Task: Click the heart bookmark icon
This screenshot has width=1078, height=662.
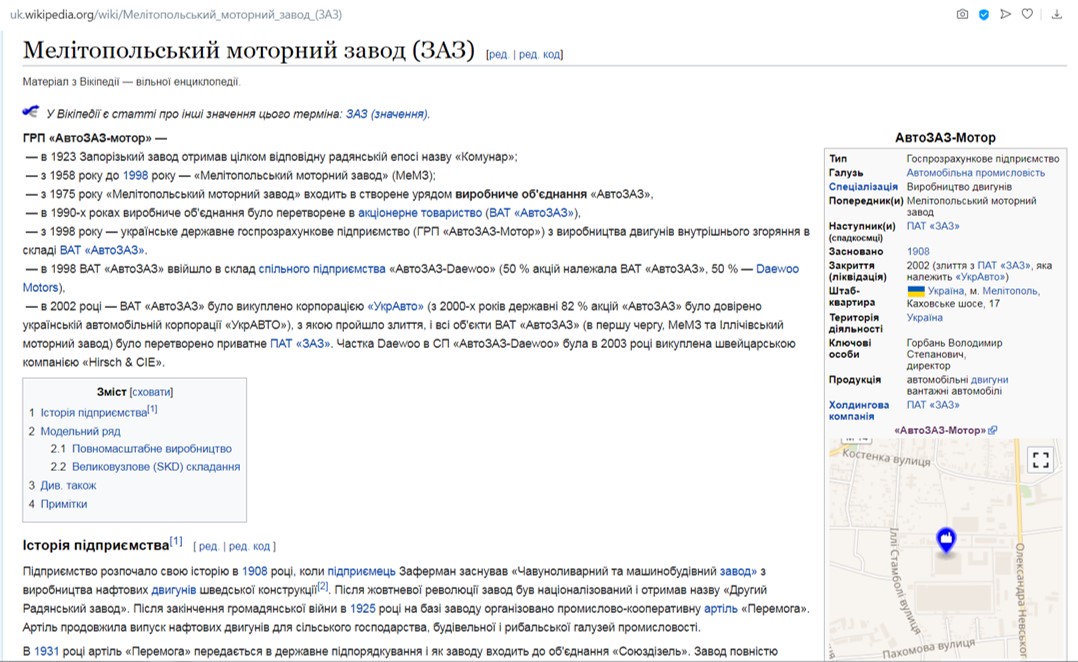Action: click(1027, 14)
